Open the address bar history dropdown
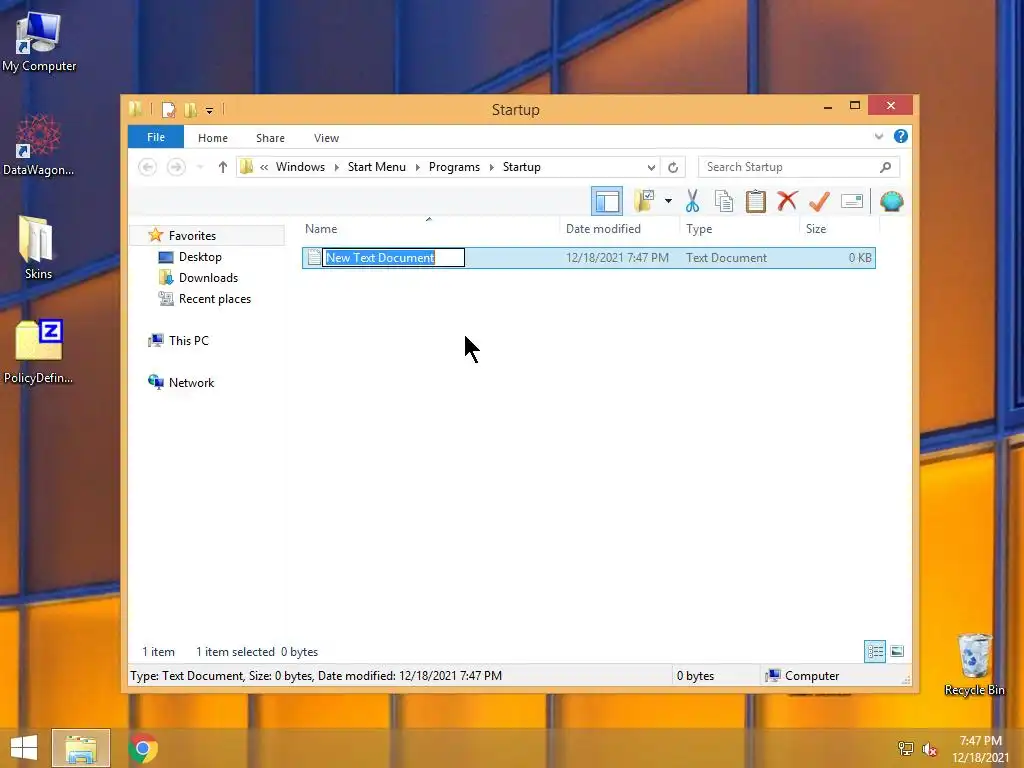Image resolution: width=1024 pixels, height=768 pixels. point(651,167)
